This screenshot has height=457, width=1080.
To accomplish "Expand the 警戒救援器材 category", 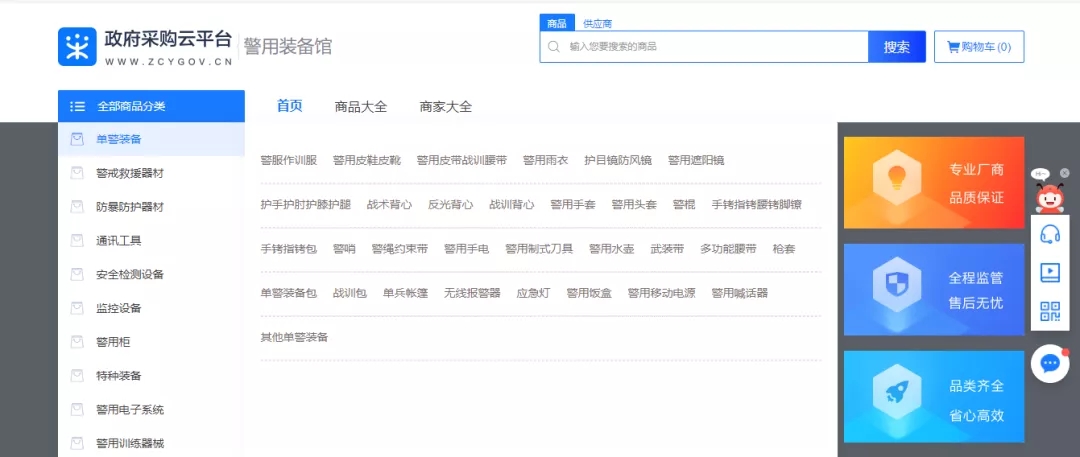I will (130, 173).
